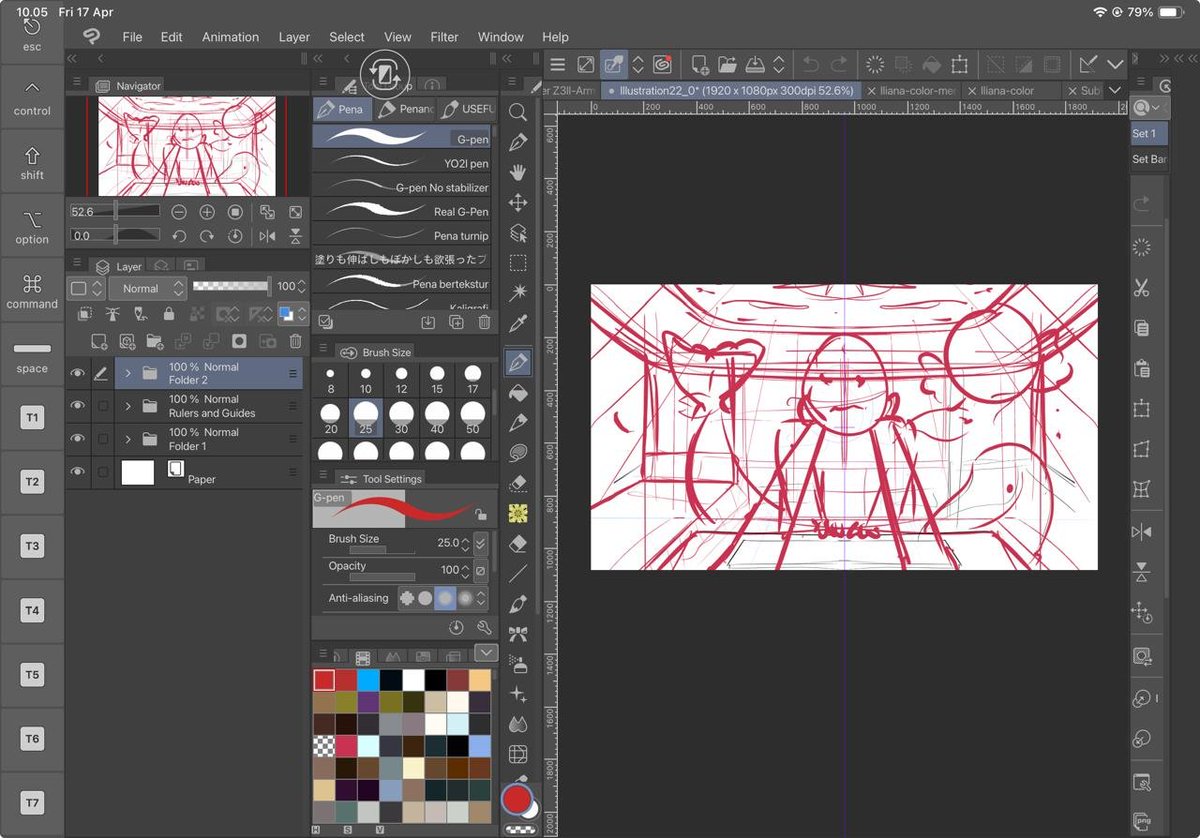Viewport: 1200px width, 838px height.
Task: Toggle visibility of Folder 2 layer
Action: pos(77,373)
